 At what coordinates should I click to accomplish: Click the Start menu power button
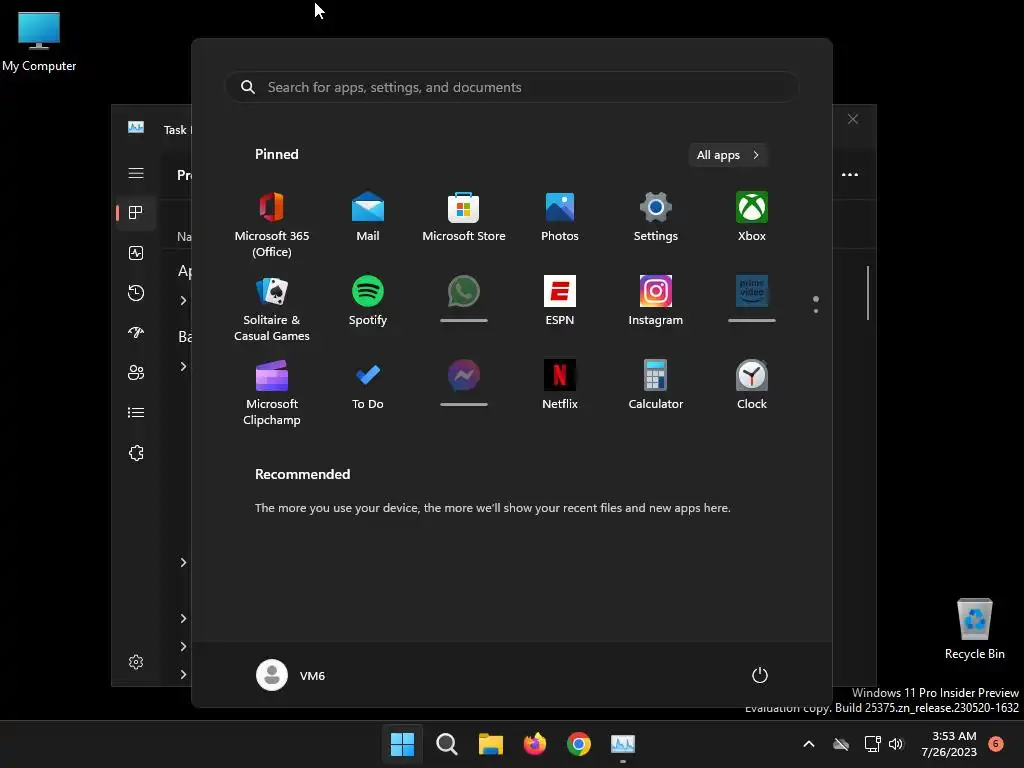pyautogui.click(x=760, y=675)
